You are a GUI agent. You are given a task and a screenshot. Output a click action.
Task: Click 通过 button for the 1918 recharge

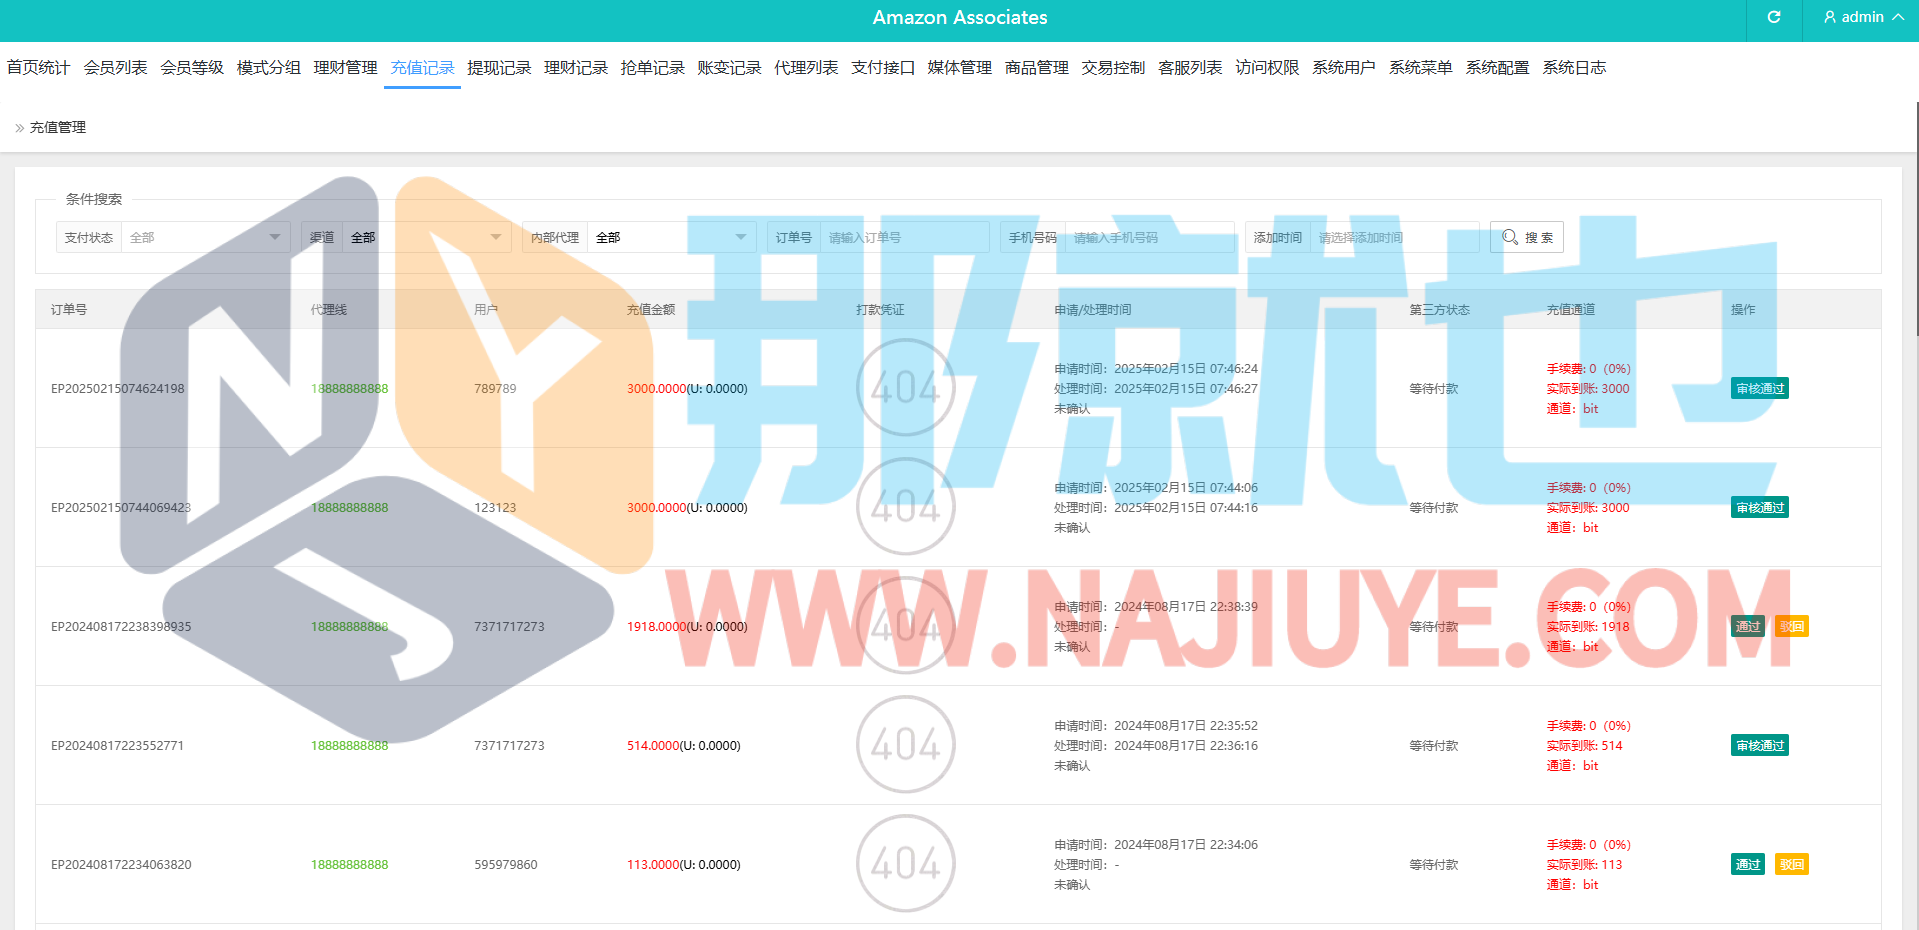[x=1747, y=627]
